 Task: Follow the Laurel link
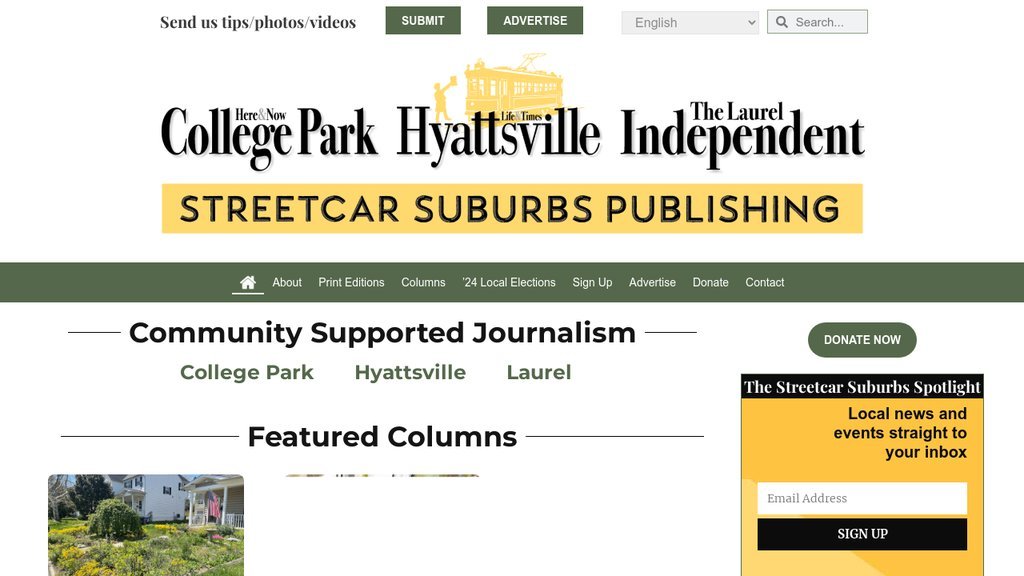pyautogui.click(x=539, y=372)
